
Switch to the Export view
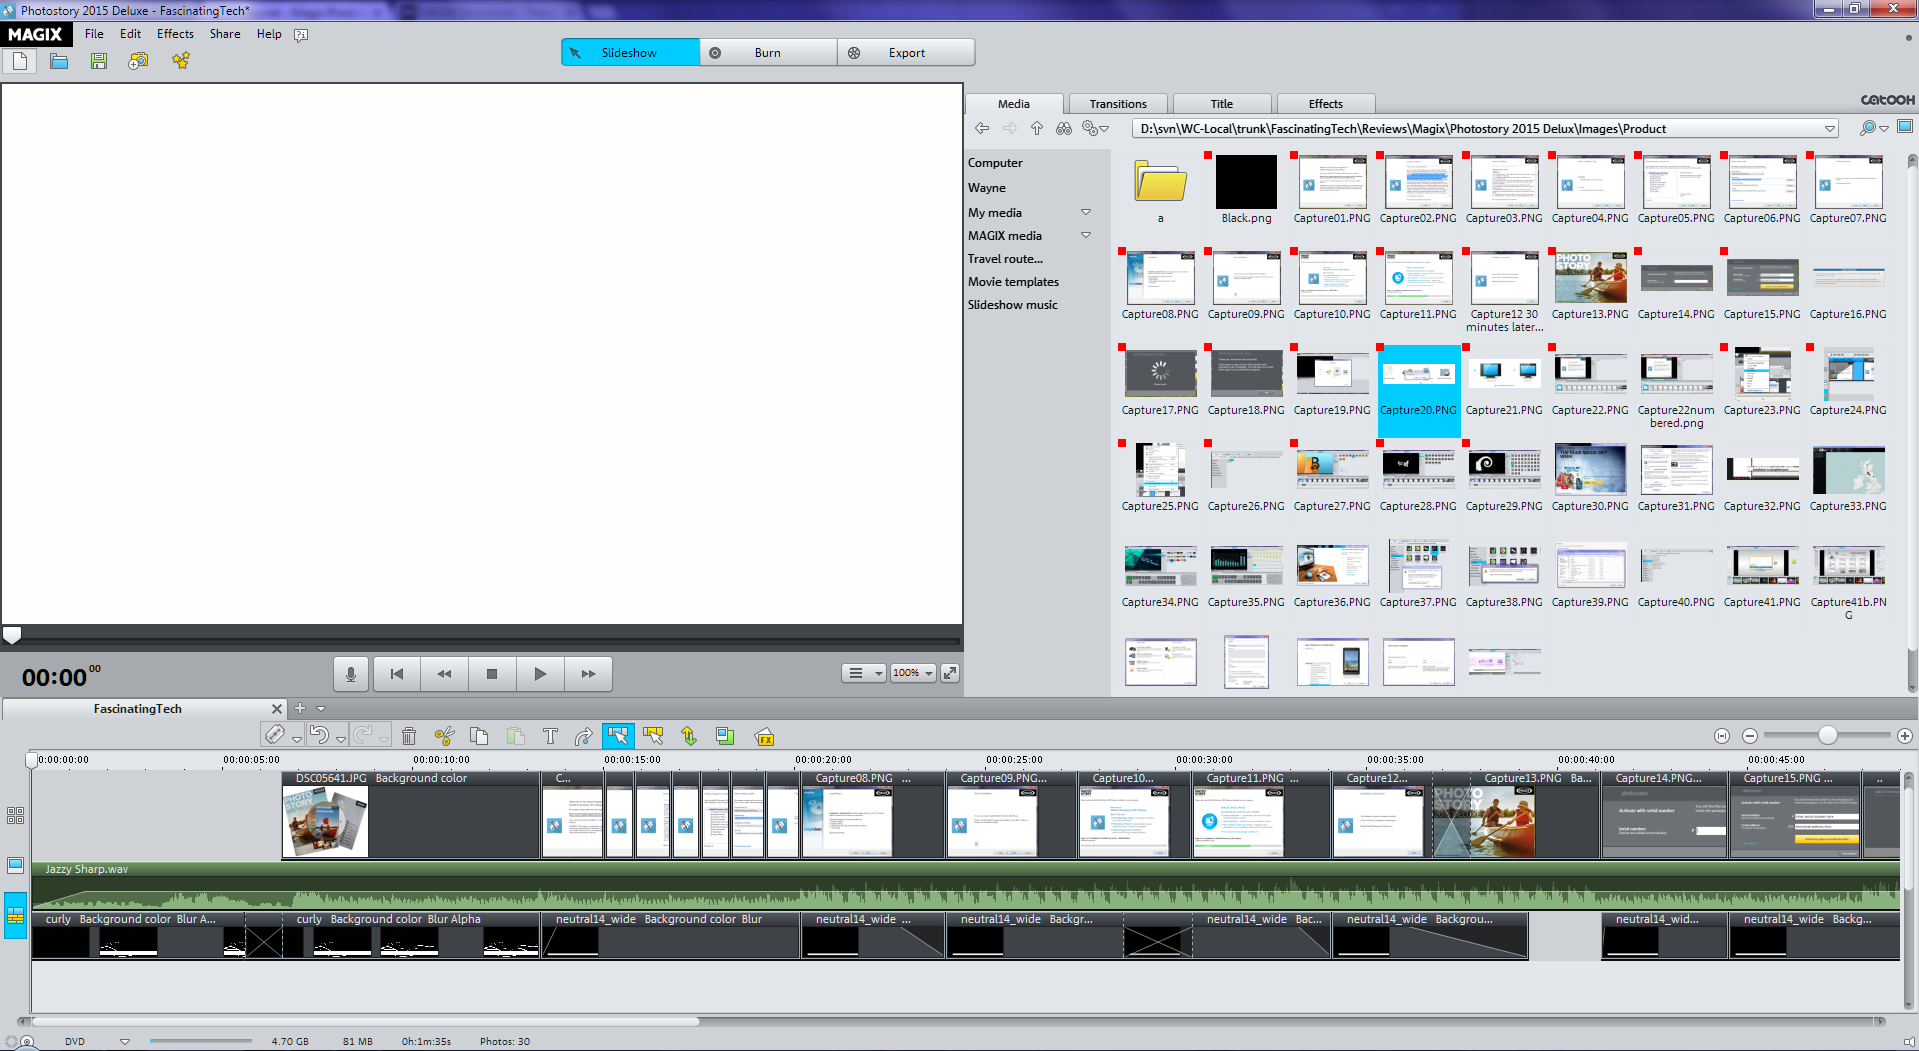(906, 53)
